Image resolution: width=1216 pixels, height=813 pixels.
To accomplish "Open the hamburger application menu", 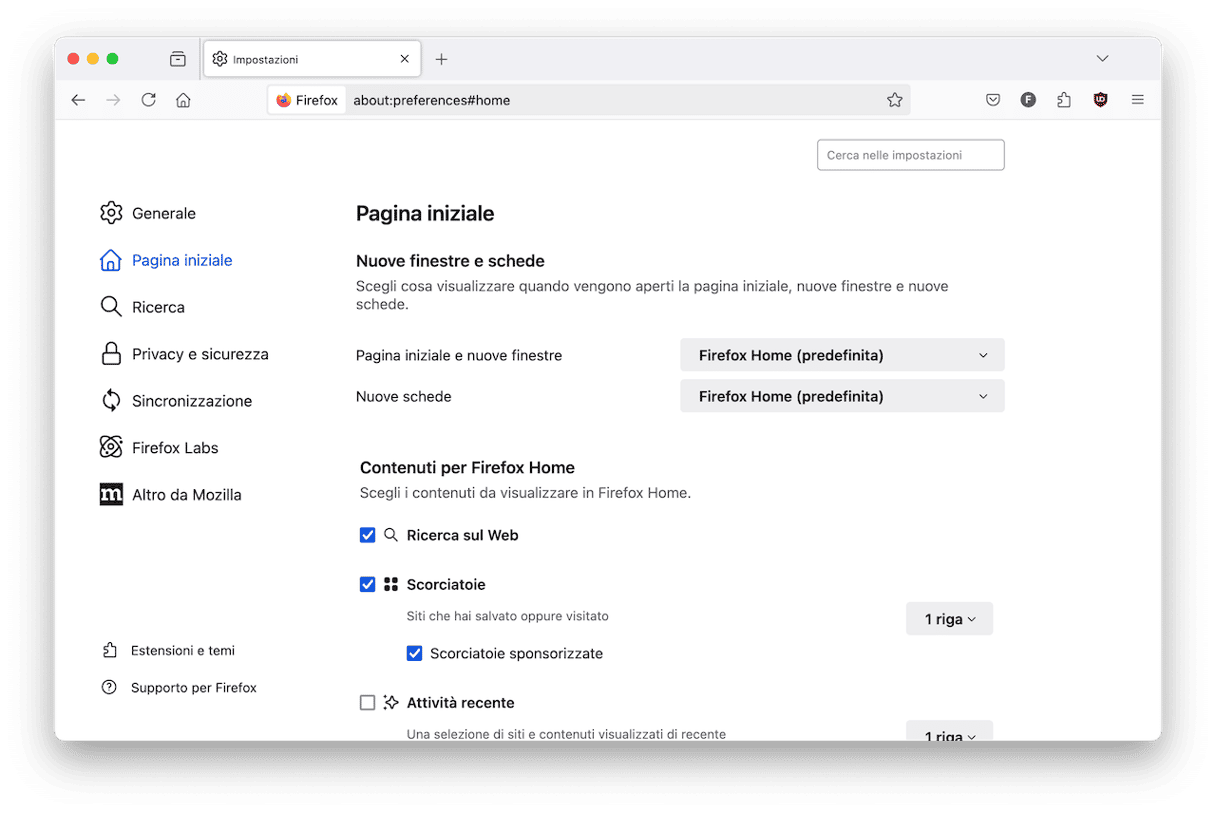I will click(1137, 100).
